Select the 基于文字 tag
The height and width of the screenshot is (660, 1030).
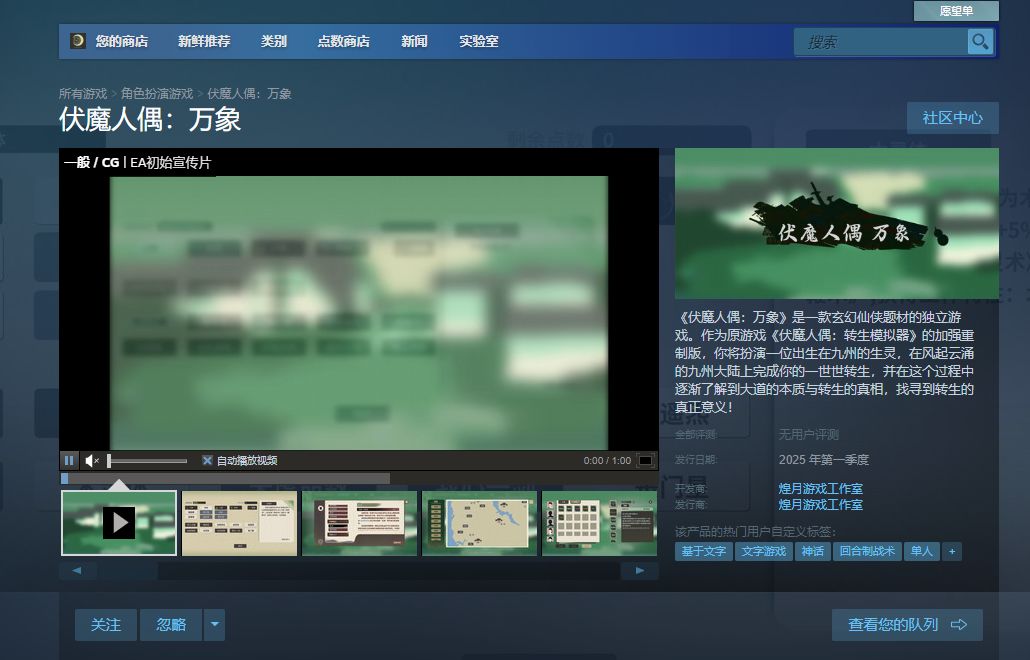[x=704, y=551]
